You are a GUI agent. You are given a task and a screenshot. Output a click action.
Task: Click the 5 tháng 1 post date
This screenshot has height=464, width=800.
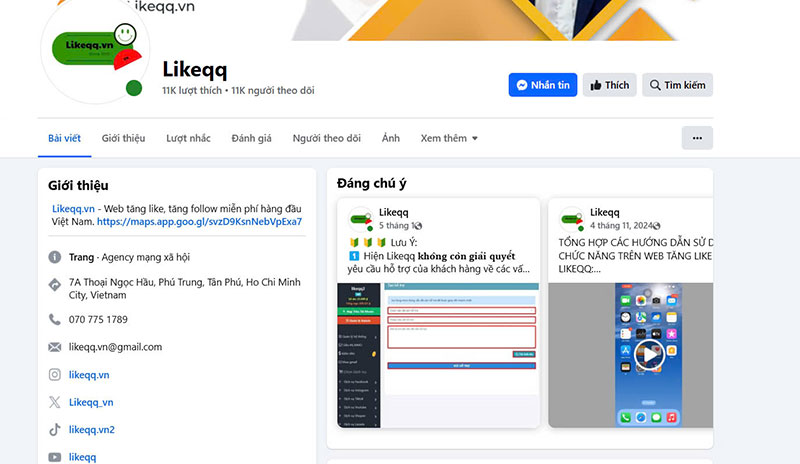coord(395,226)
